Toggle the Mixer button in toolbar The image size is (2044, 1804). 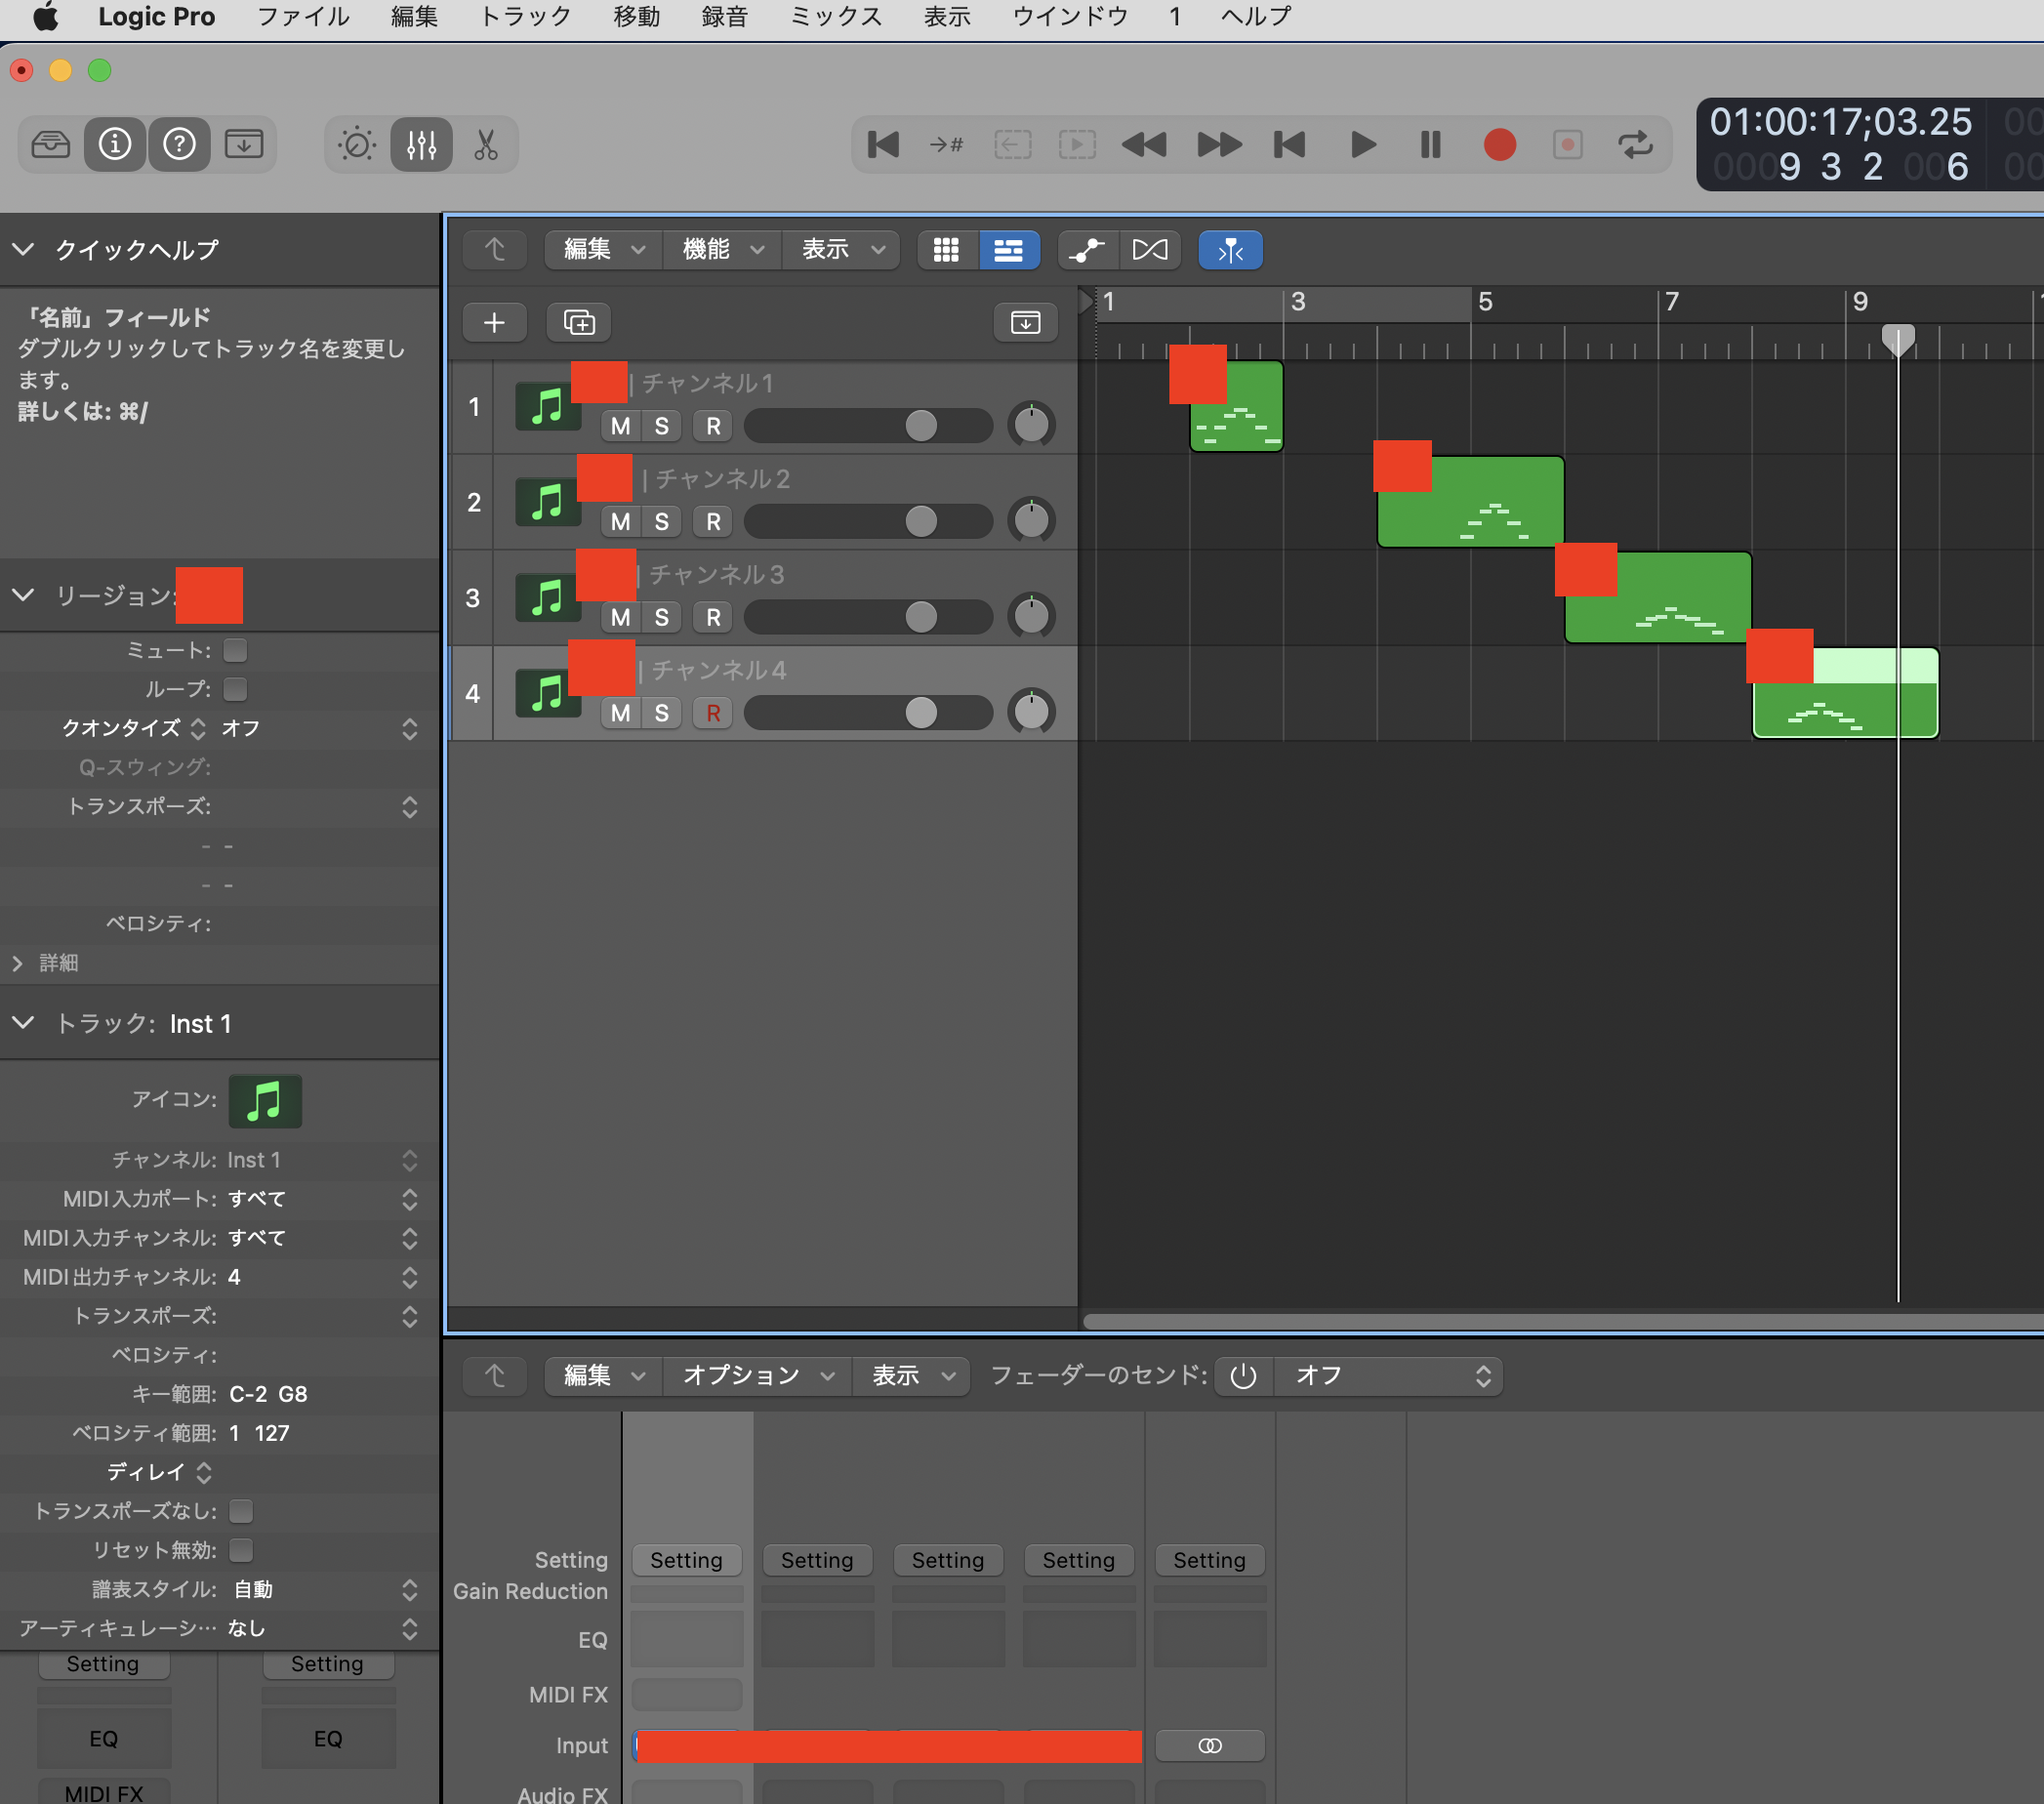(x=421, y=145)
